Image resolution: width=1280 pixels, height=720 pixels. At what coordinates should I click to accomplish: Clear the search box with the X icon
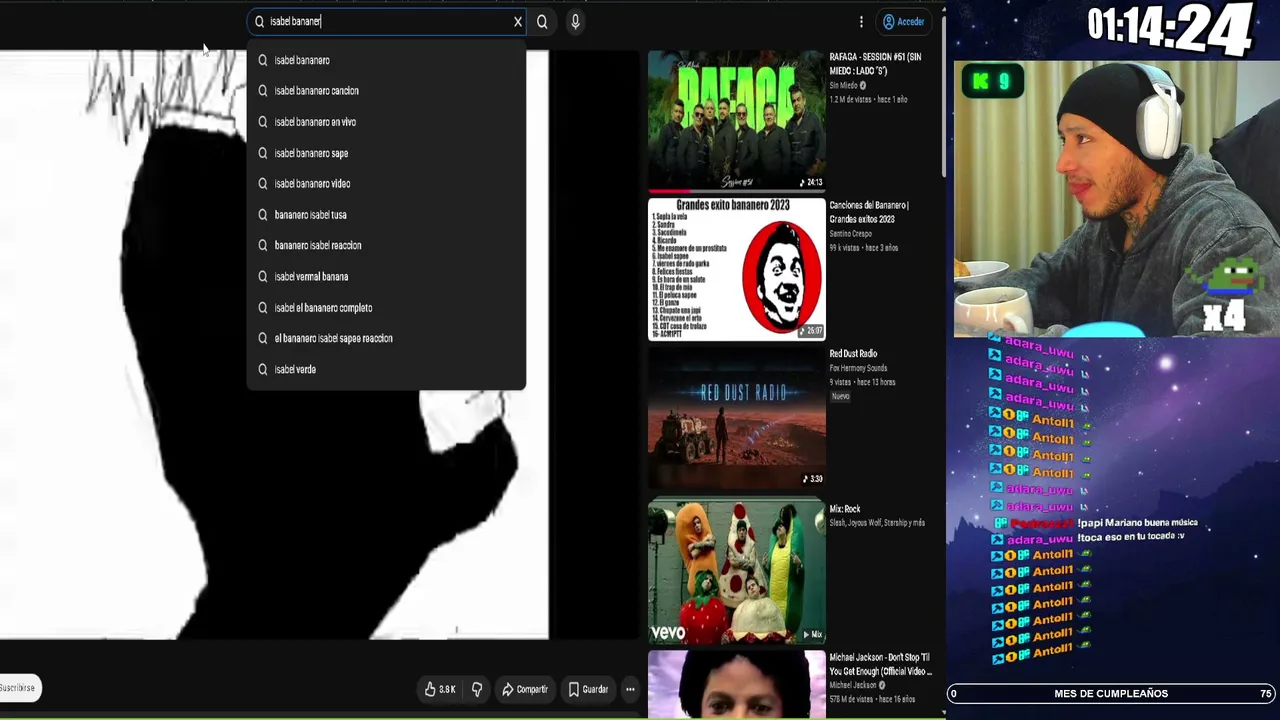(x=518, y=21)
